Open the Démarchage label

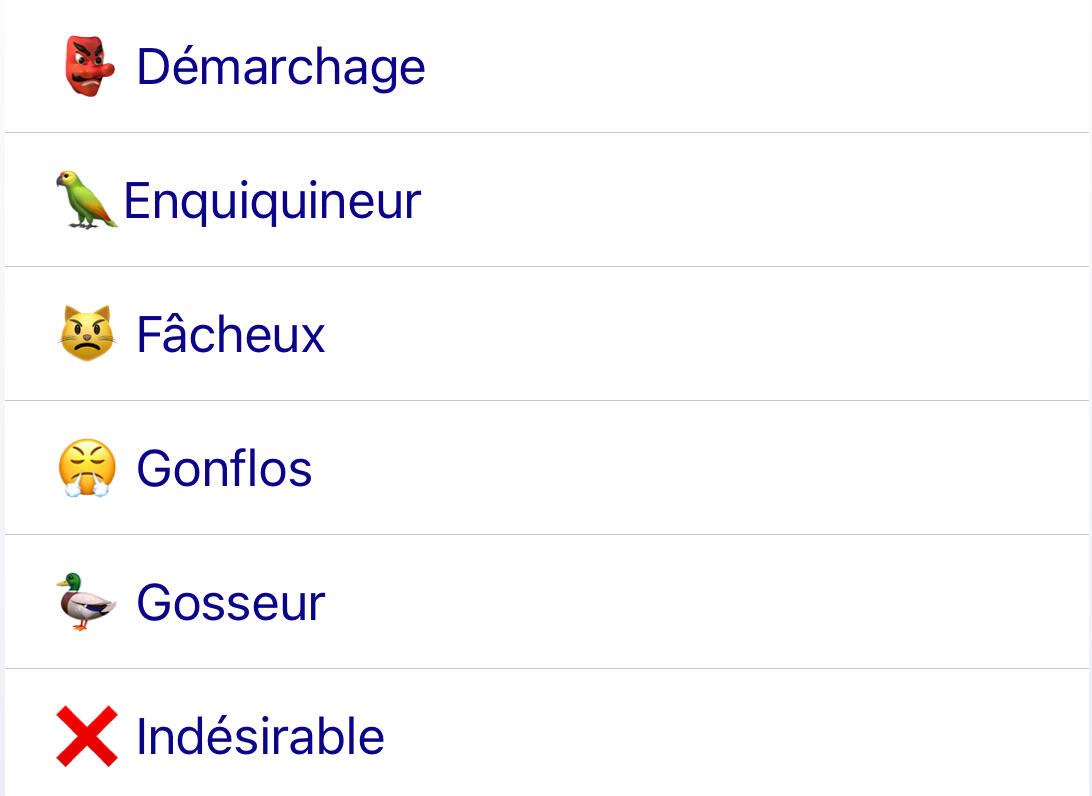click(281, 67)
